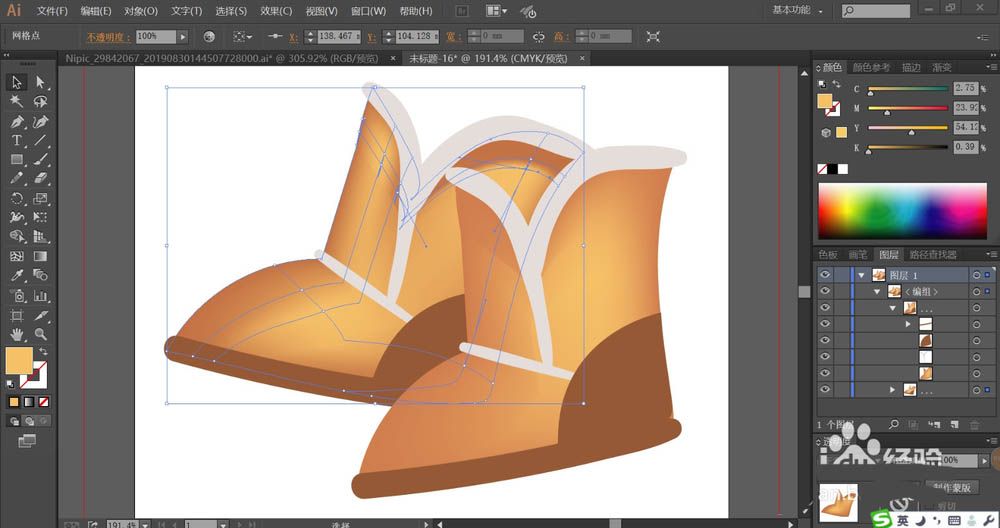
Task: Activate the Eyedropper tool
Action: click(x=17, y=275)
